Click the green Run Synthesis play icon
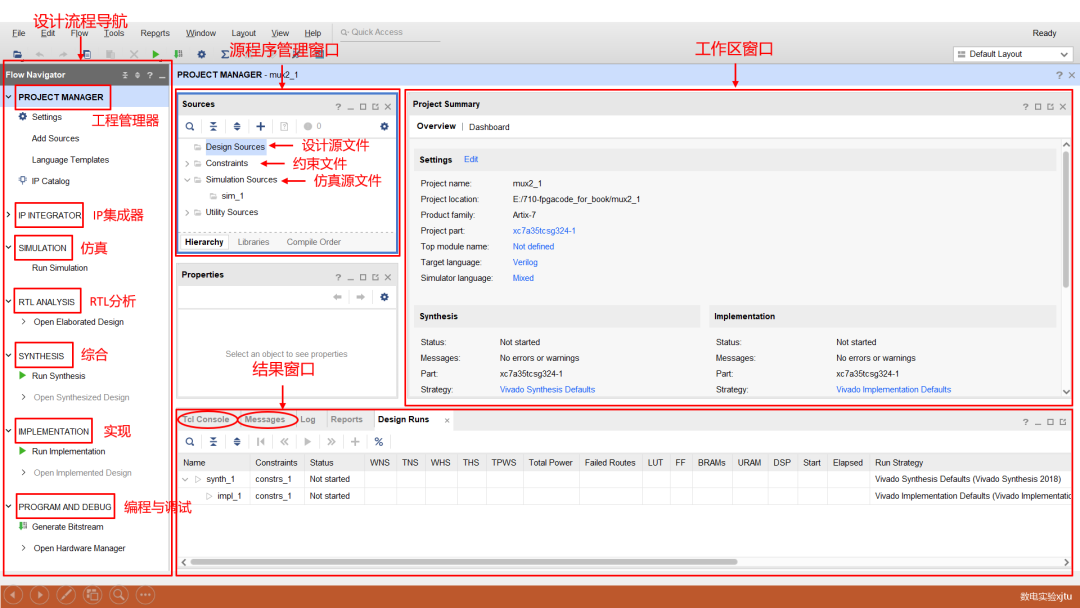1080x608 pixels. click(x=22, y=376)
